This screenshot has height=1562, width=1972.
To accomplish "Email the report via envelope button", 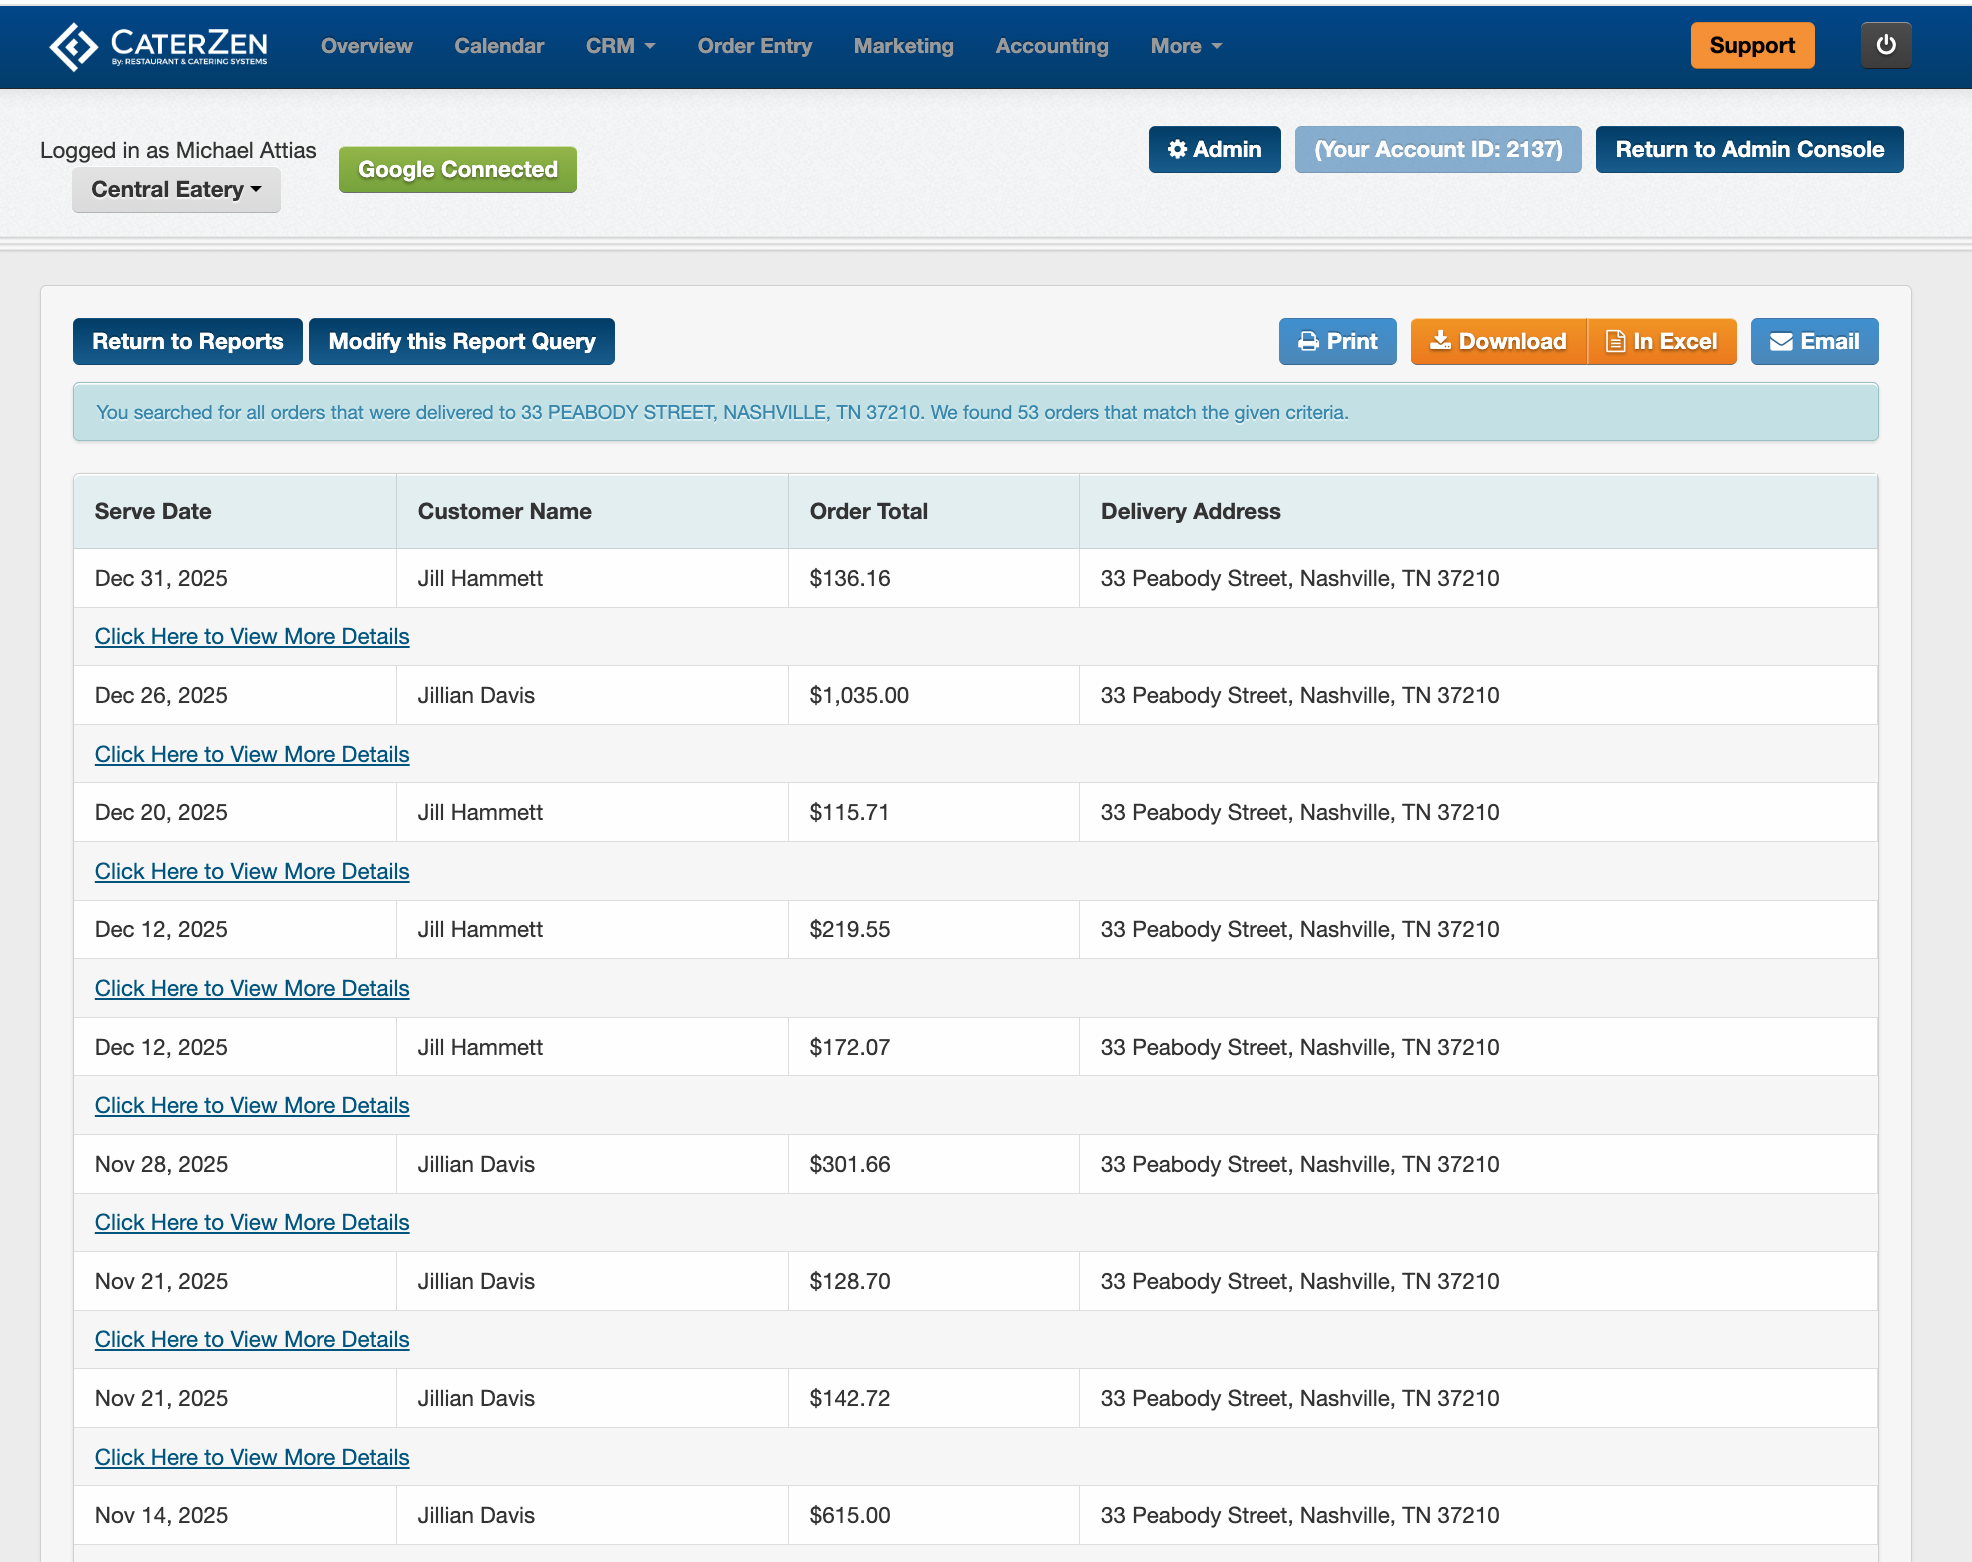I will point(1814,342).
